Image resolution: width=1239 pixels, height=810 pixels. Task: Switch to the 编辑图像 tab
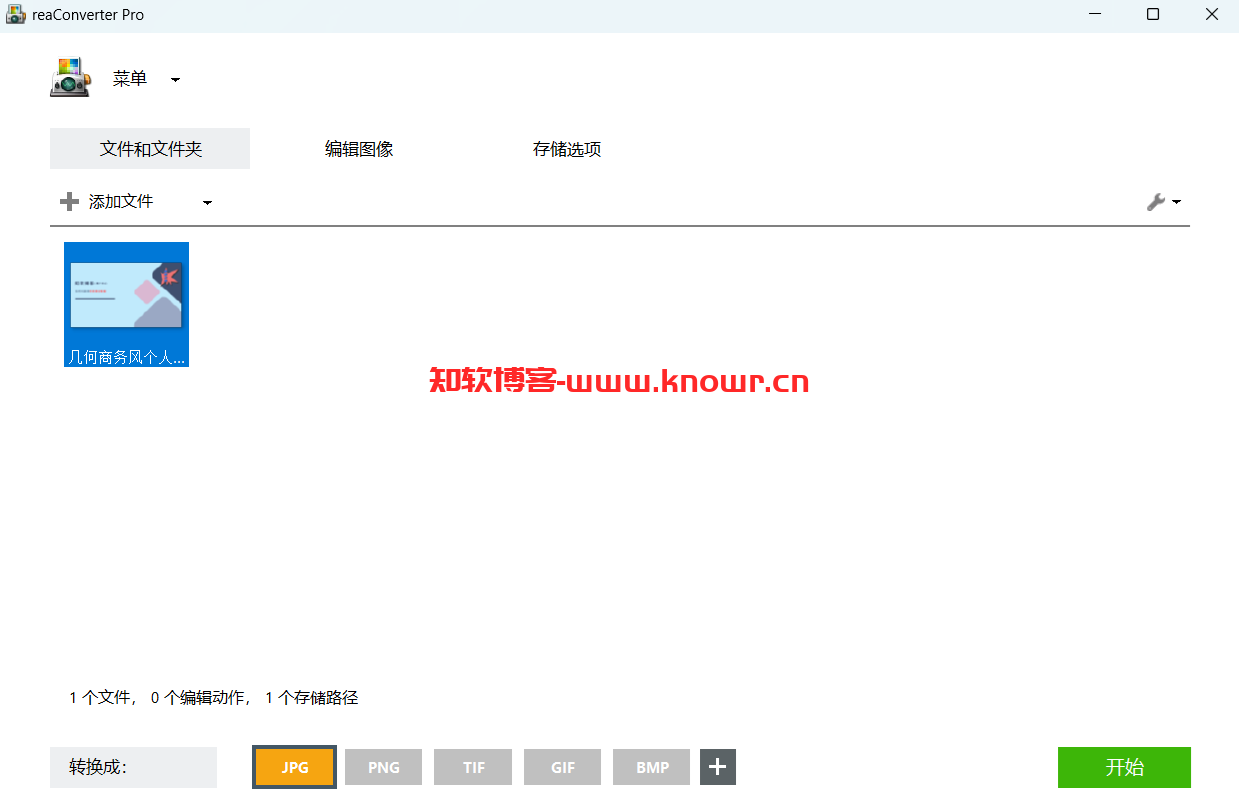coord(359,149)
